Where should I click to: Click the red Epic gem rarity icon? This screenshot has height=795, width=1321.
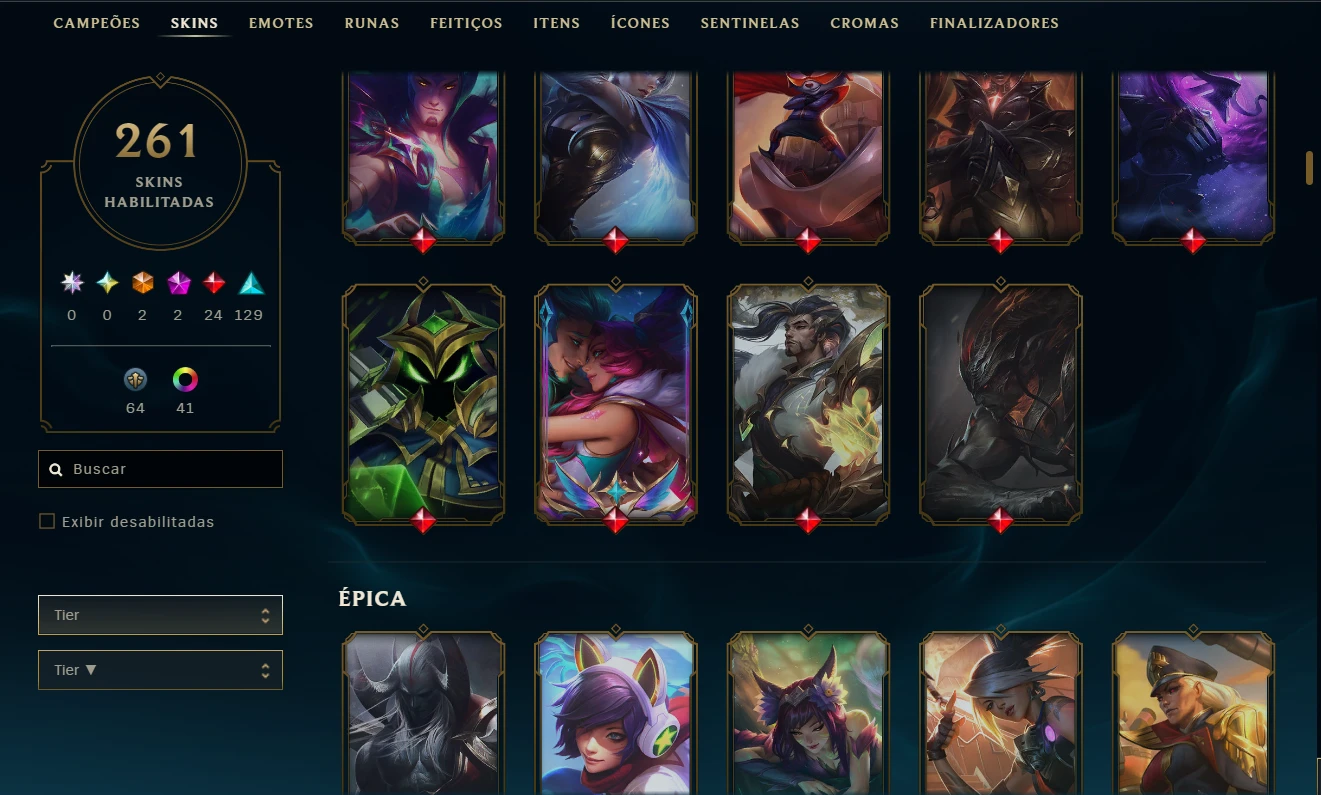coord(214,283)
